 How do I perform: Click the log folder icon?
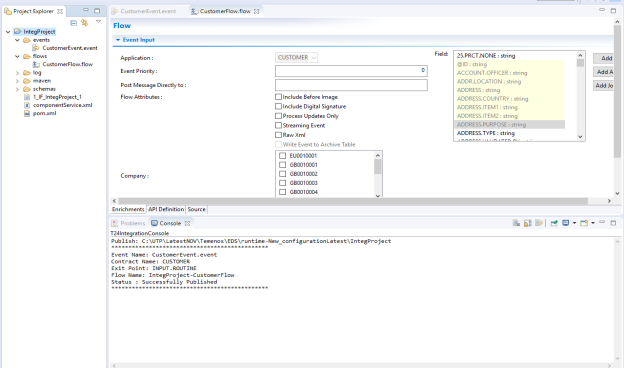(27, 73)
